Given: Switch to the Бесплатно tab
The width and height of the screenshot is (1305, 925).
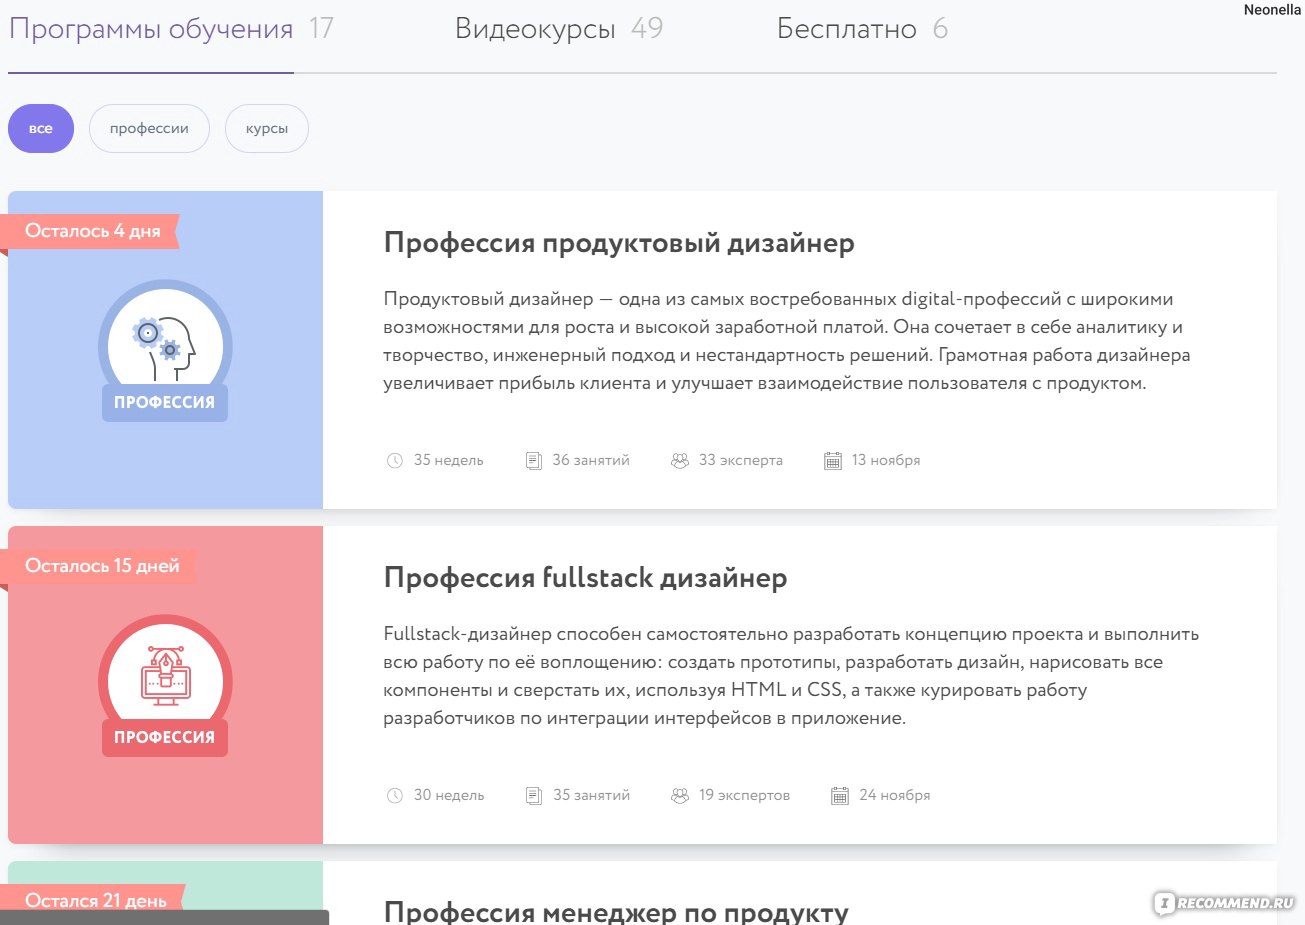Looking at the screenshot, I should pyautogui.click(x=846, y=29).
